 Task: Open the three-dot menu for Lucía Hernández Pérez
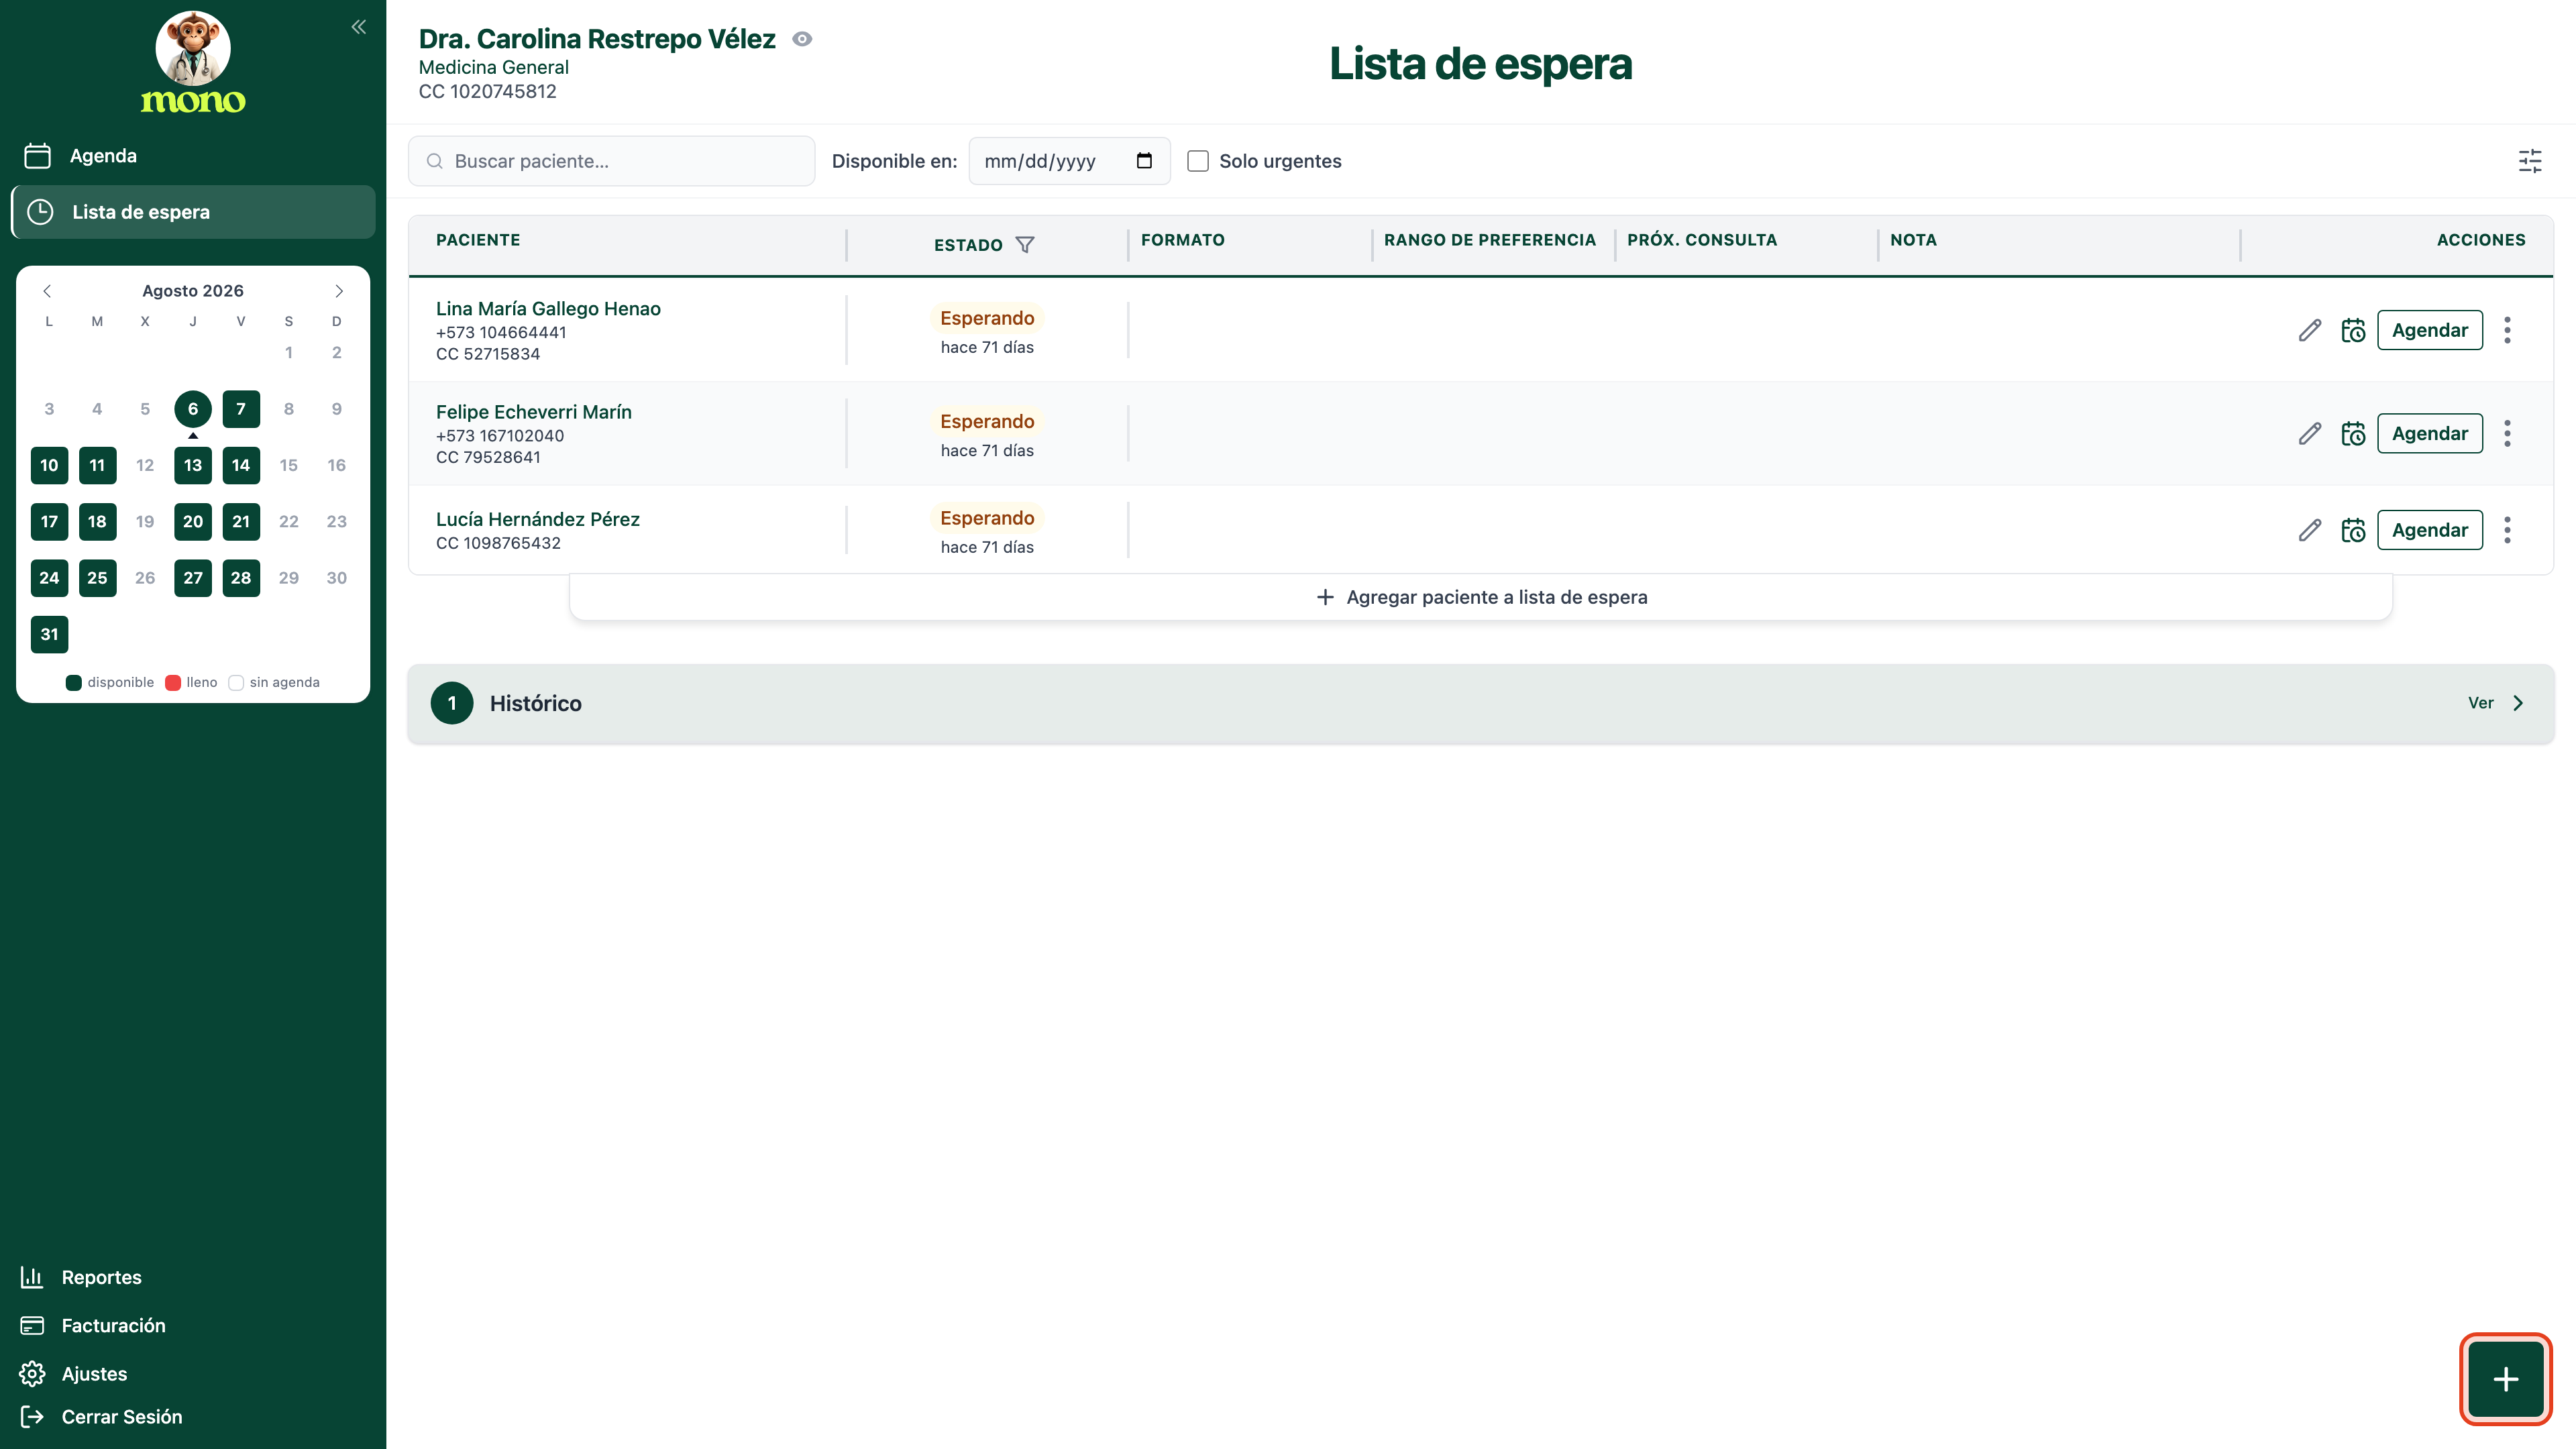pyautogui.click(x=2507, y=530)
